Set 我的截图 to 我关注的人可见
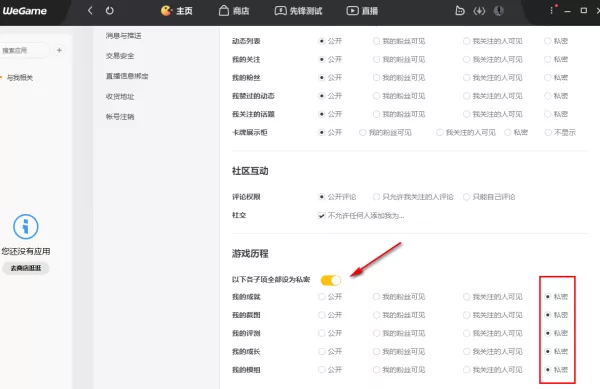600x389 pixels. point(466,315)
